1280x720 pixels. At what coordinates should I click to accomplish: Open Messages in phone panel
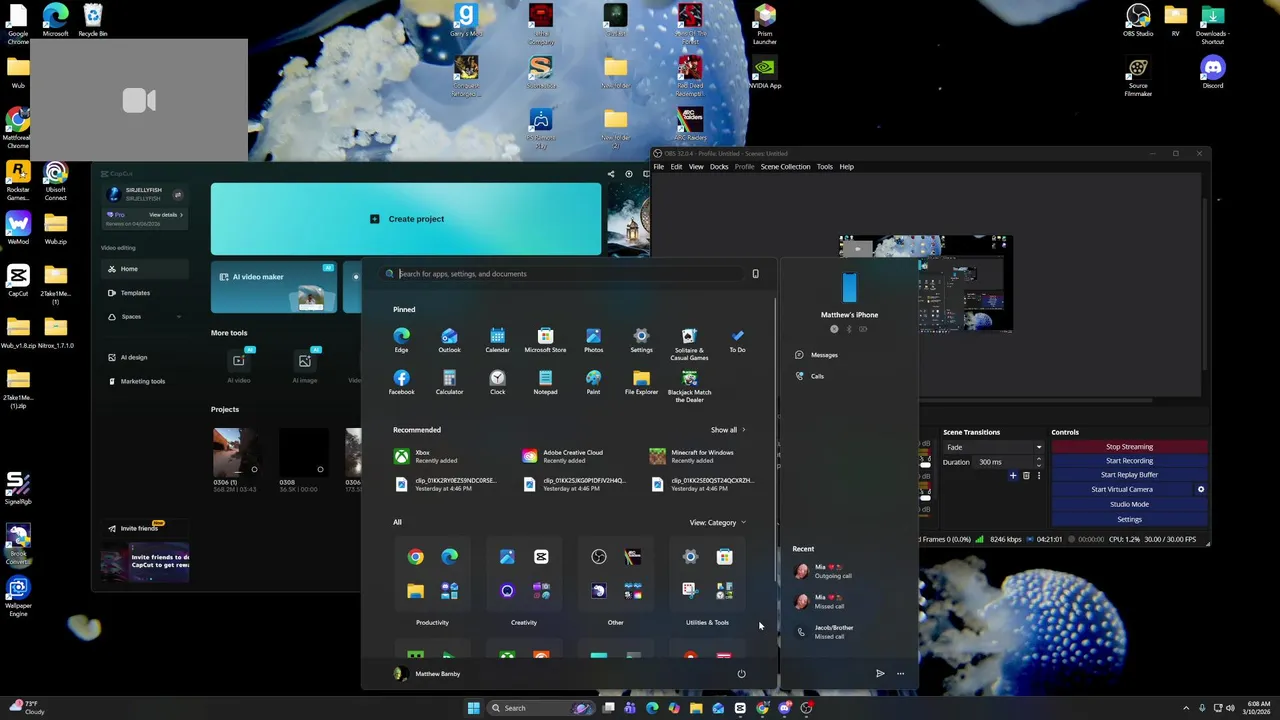[824, 355]
